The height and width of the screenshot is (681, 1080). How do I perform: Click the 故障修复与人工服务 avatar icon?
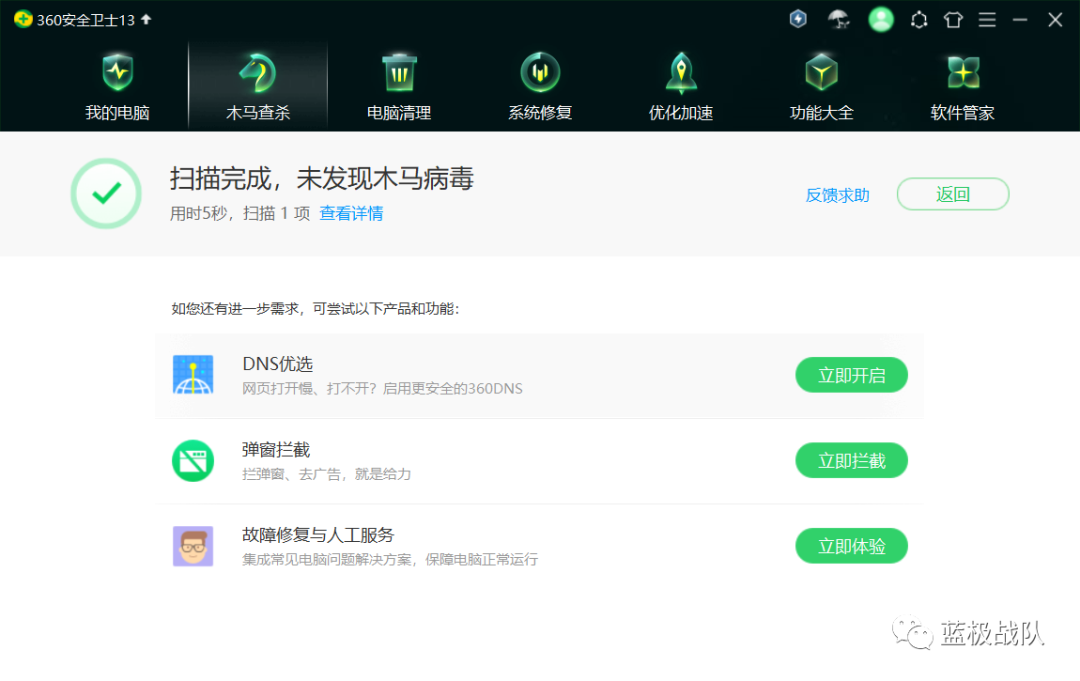(x=193, y=546)
